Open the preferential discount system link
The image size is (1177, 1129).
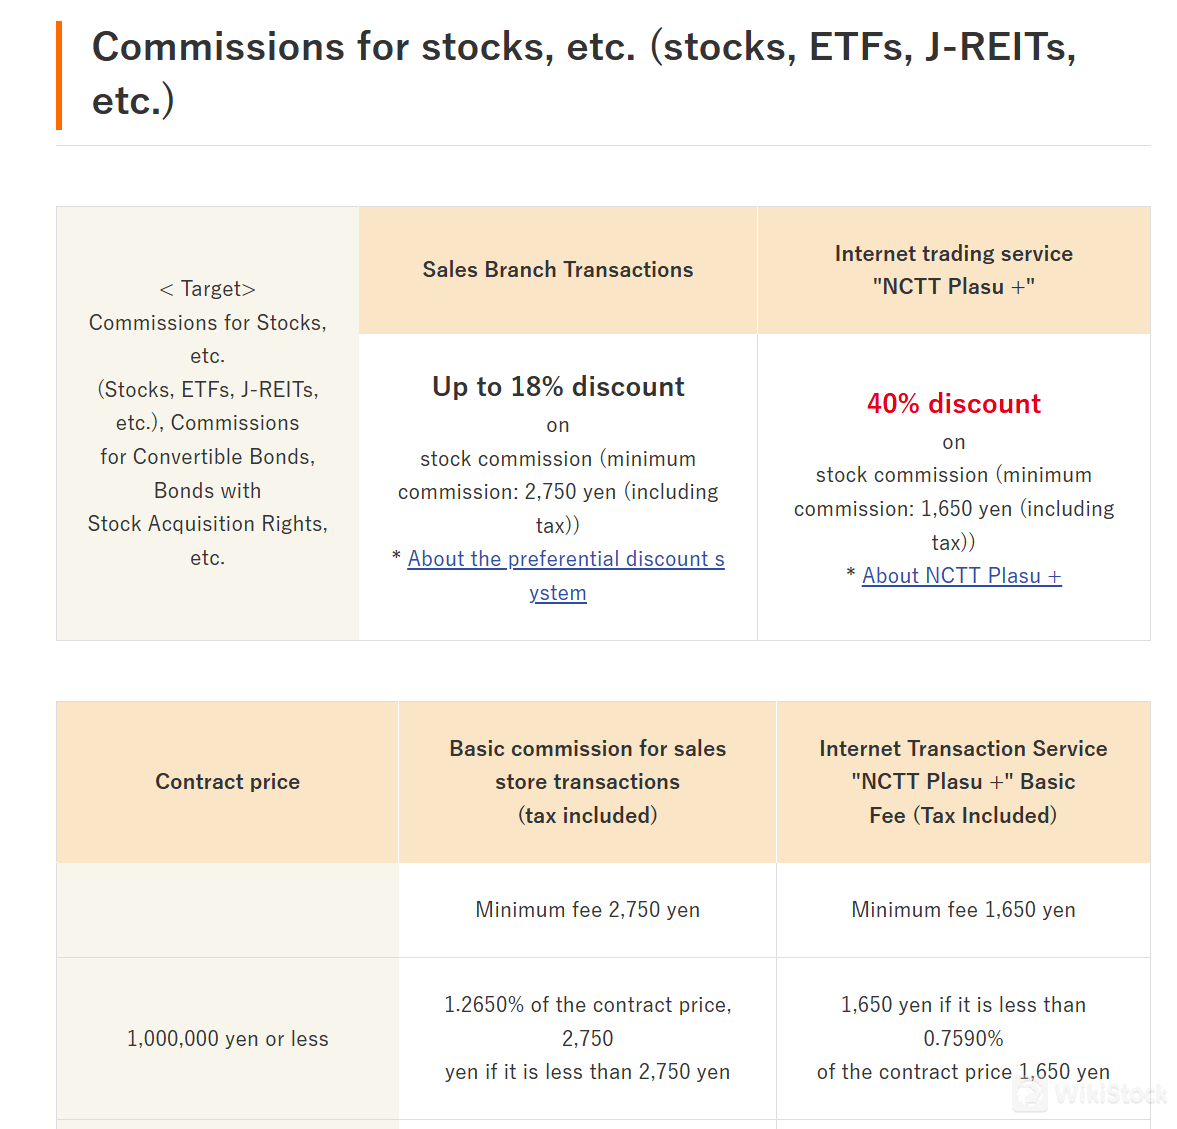pos(565,560)
